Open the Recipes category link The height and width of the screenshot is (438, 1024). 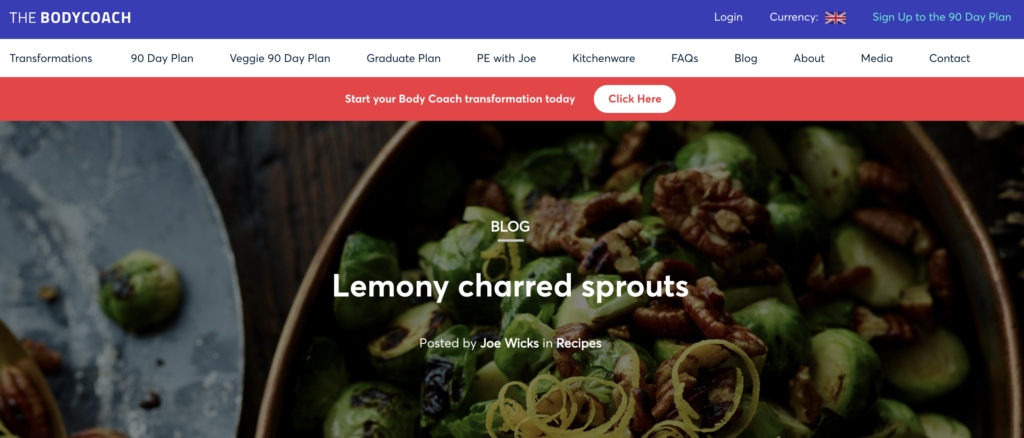pos(579,343)
